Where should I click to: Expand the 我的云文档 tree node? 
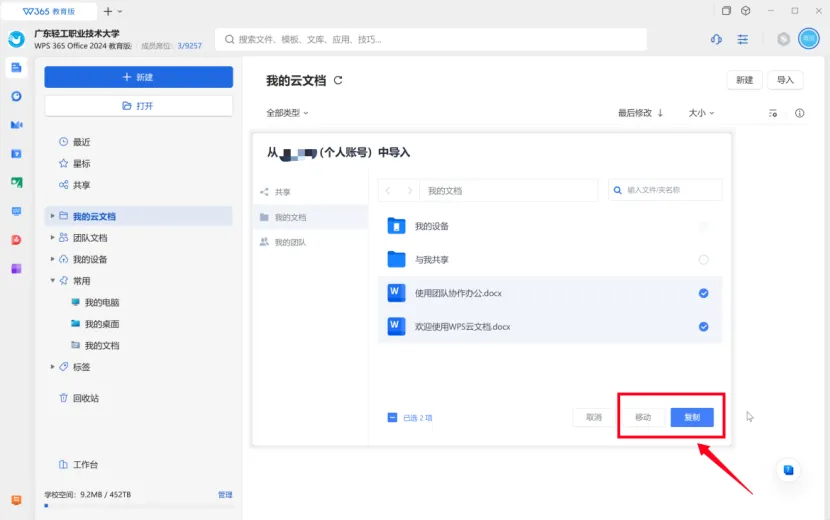pos(52,216)
